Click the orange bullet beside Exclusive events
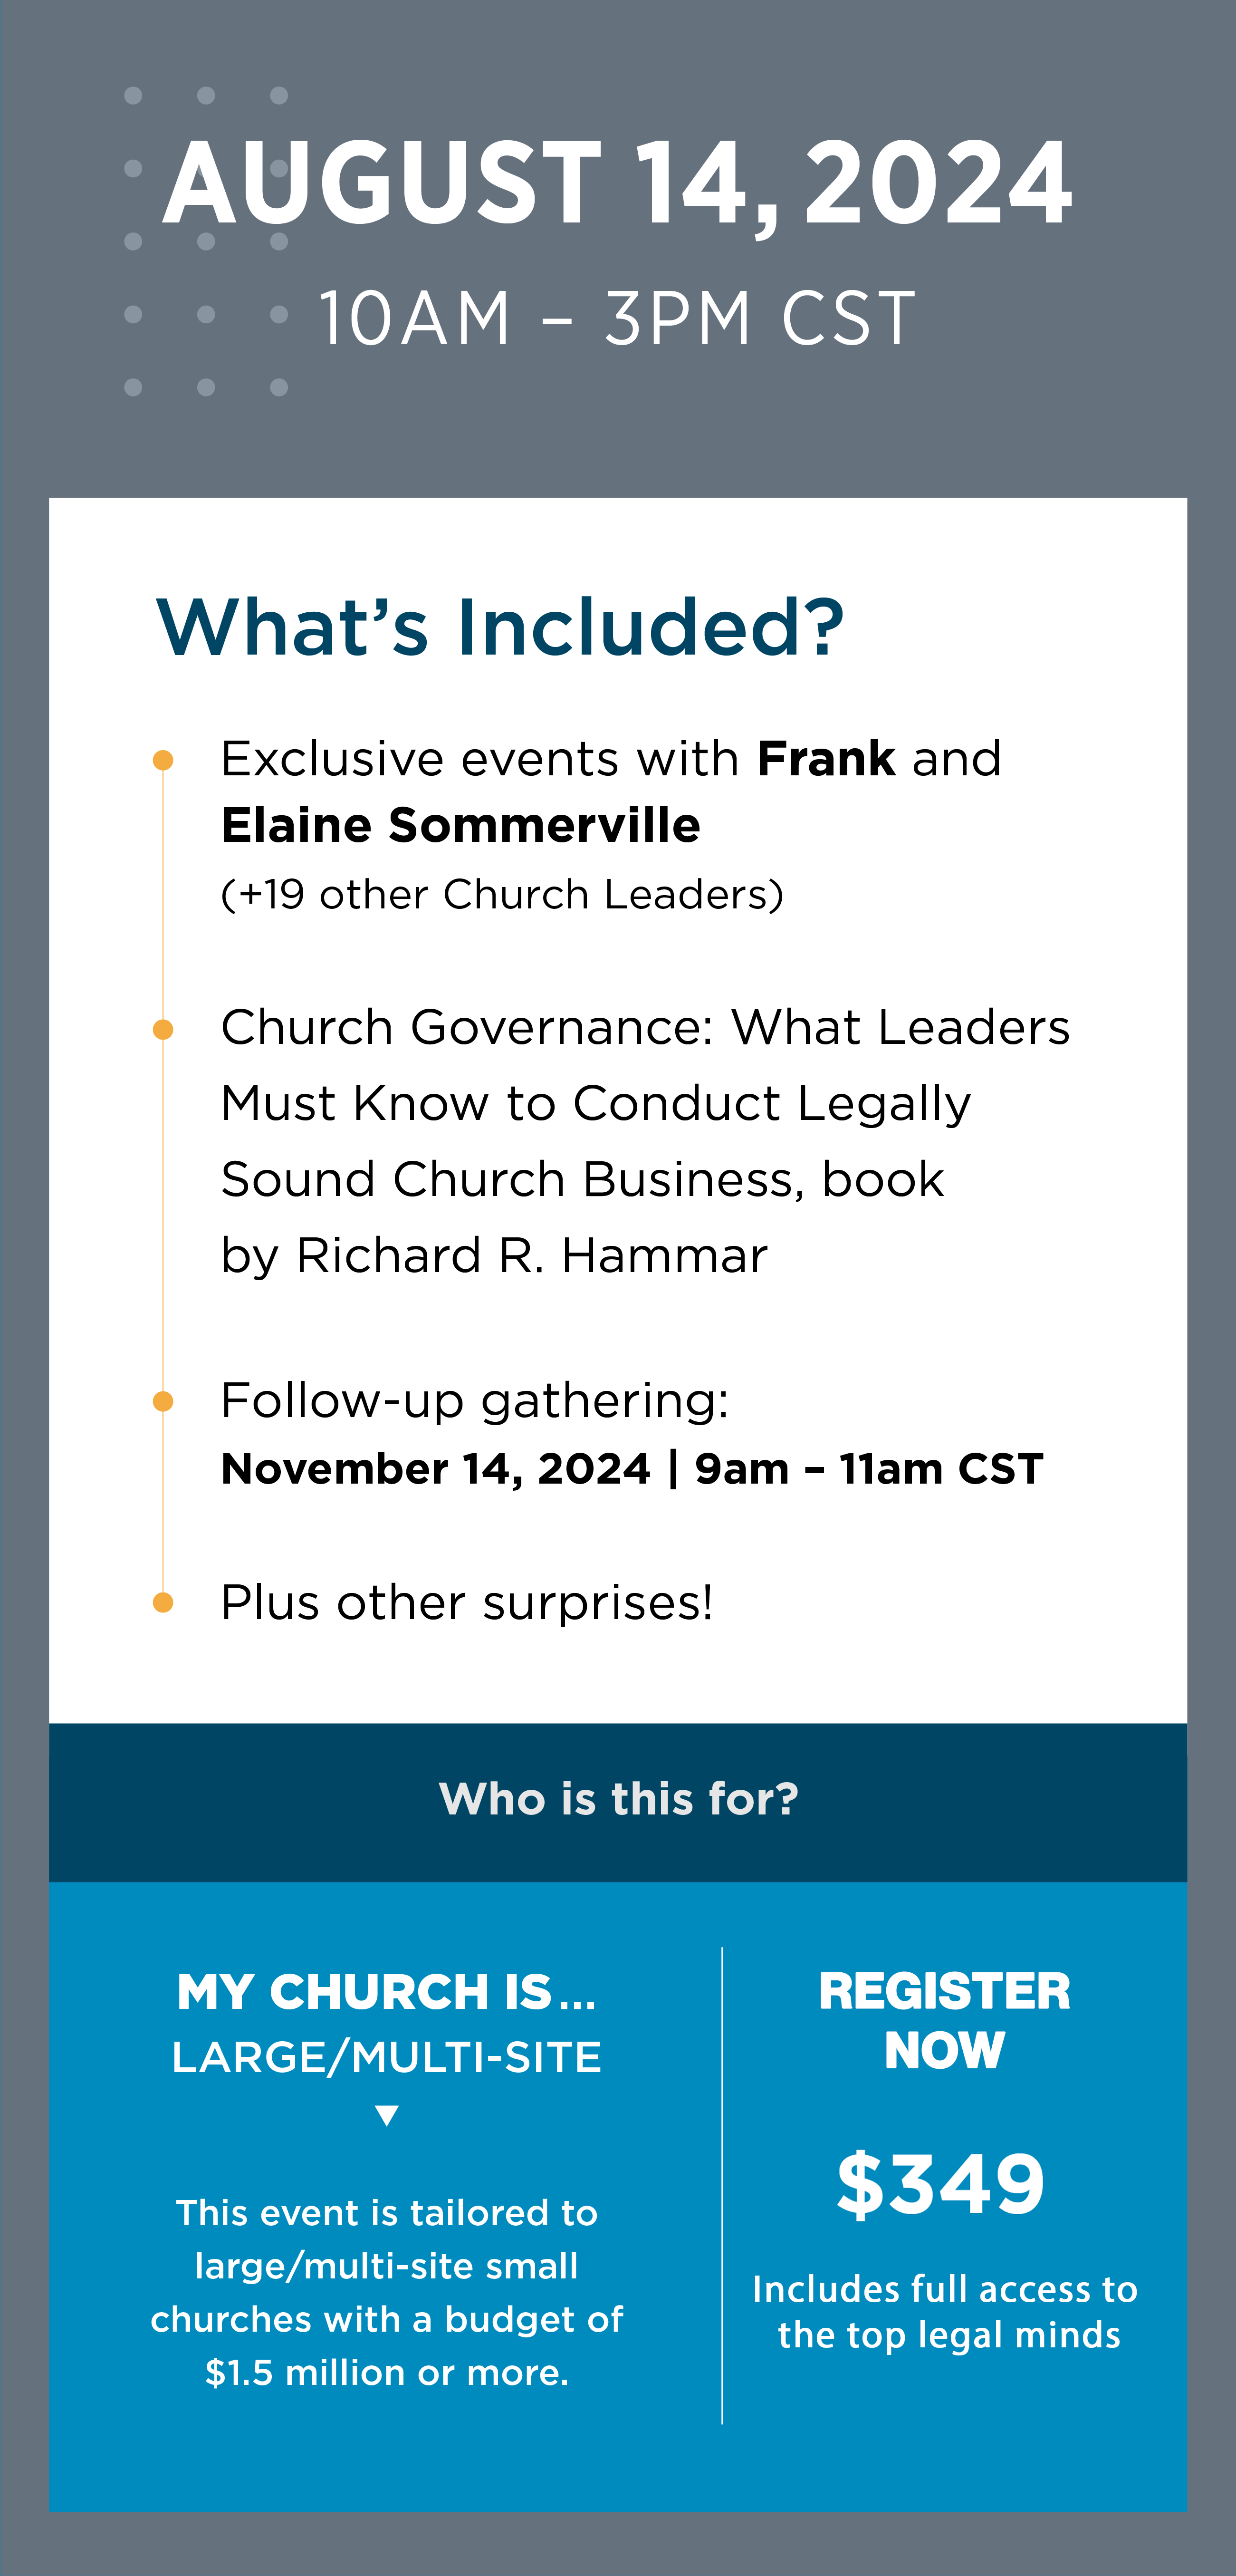The width and height of the screenshot is (1236, 2576). [163, 761]
